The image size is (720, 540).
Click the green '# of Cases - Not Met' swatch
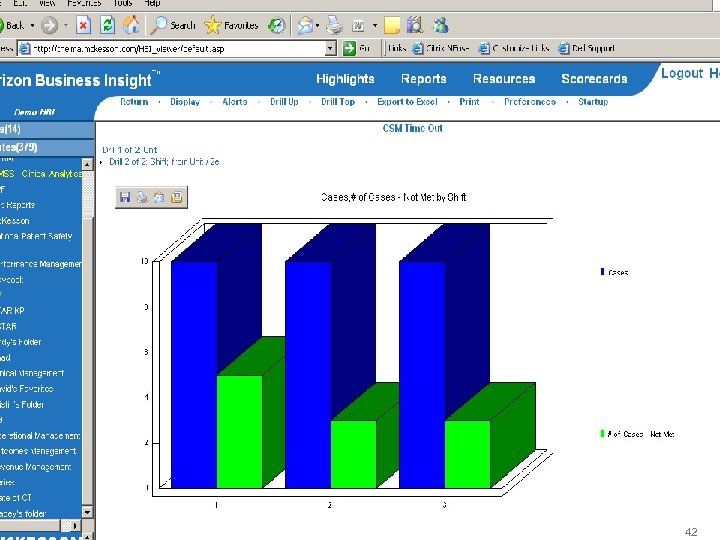602,433
